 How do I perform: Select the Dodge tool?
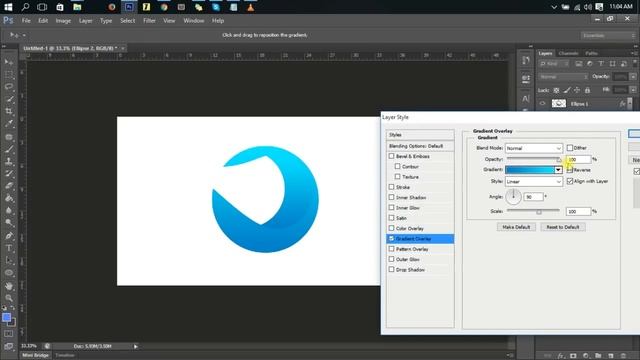9,223
